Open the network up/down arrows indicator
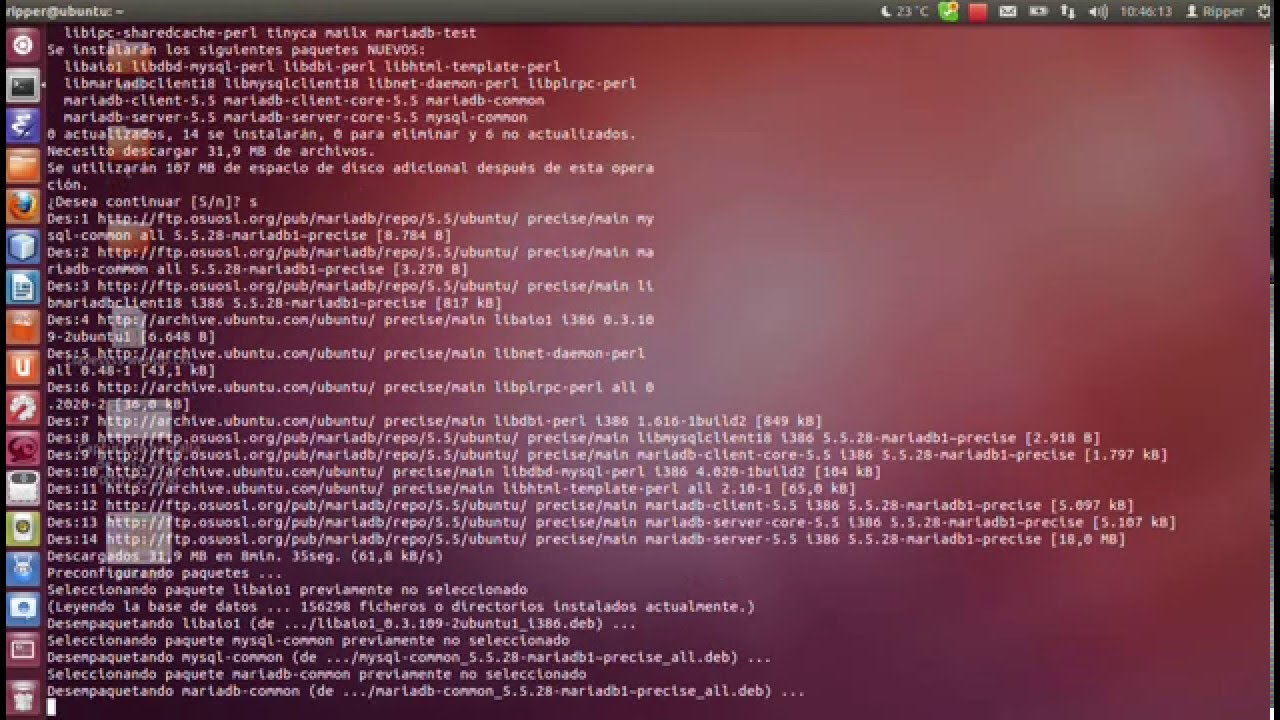This screenshot has width=1280, height=720. tap(1067, 11)
